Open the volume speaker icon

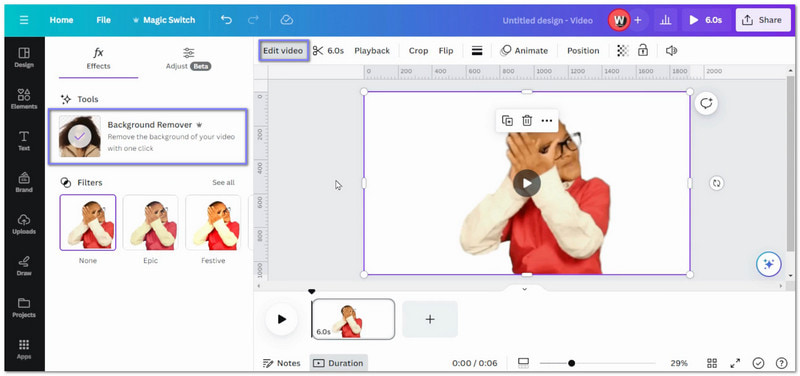(x=671, y=51)
